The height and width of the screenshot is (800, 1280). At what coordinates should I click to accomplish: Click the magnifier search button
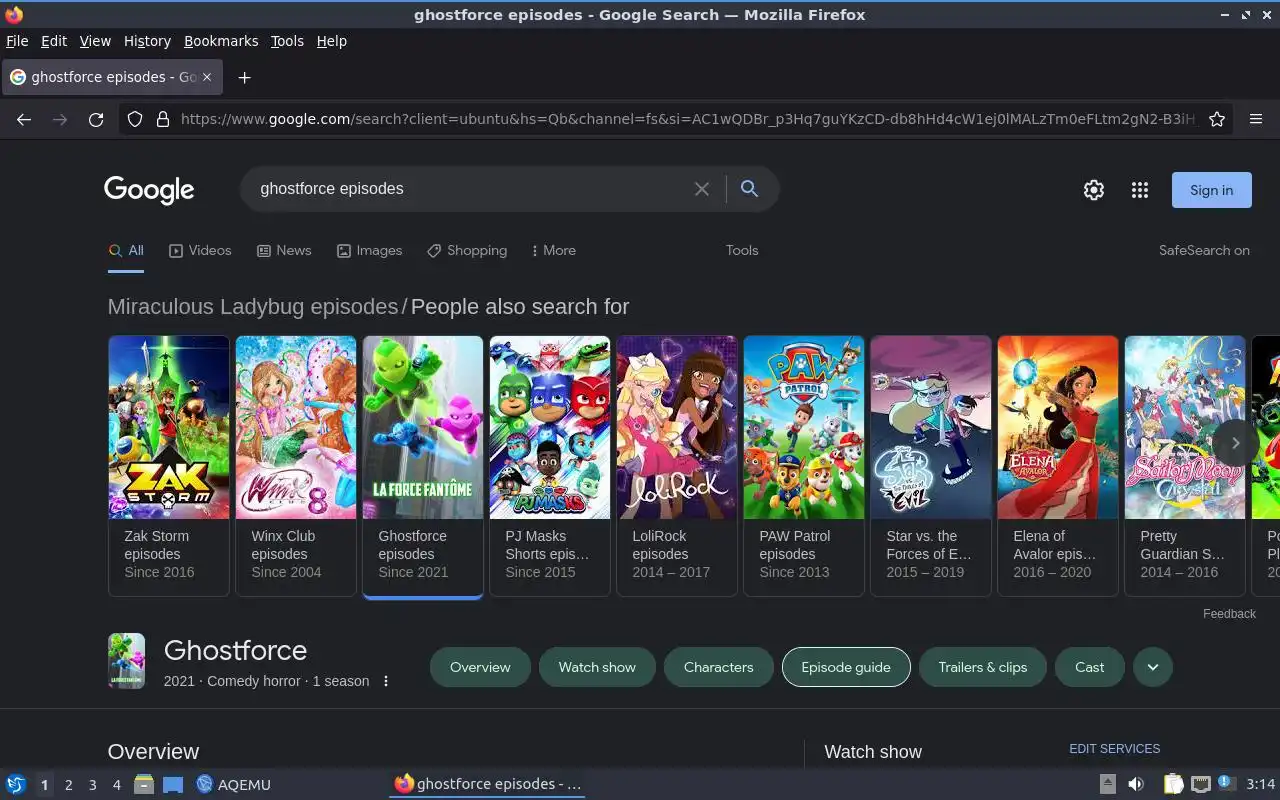[x=749, y=189]
